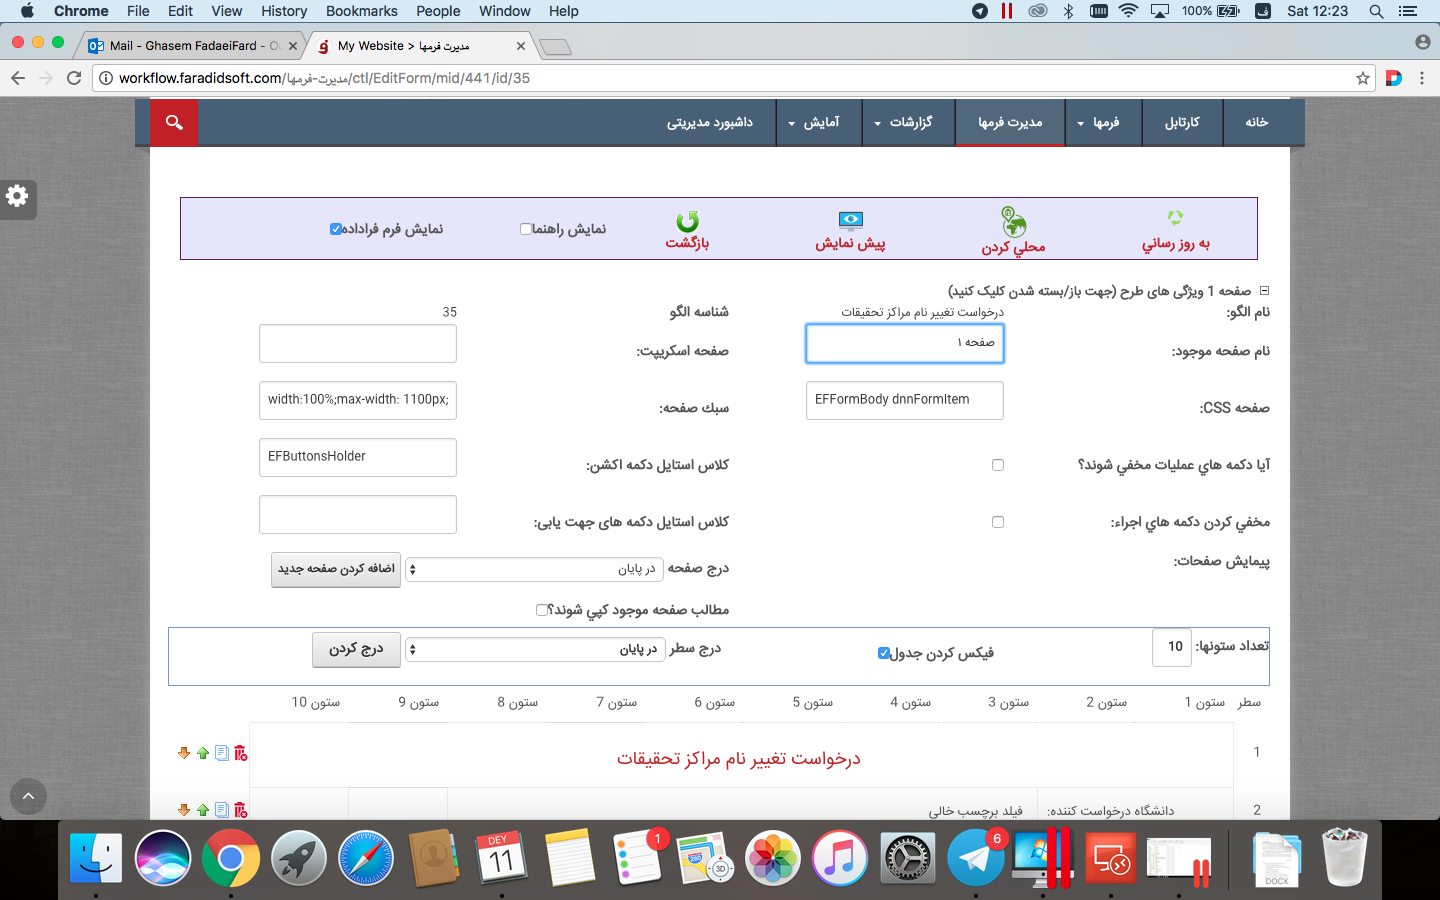Screen dimensions: 1440x900
Task: Toggle فیکس کردن جدول (fix table) checkbox
Action: click(x=884, y=653)
